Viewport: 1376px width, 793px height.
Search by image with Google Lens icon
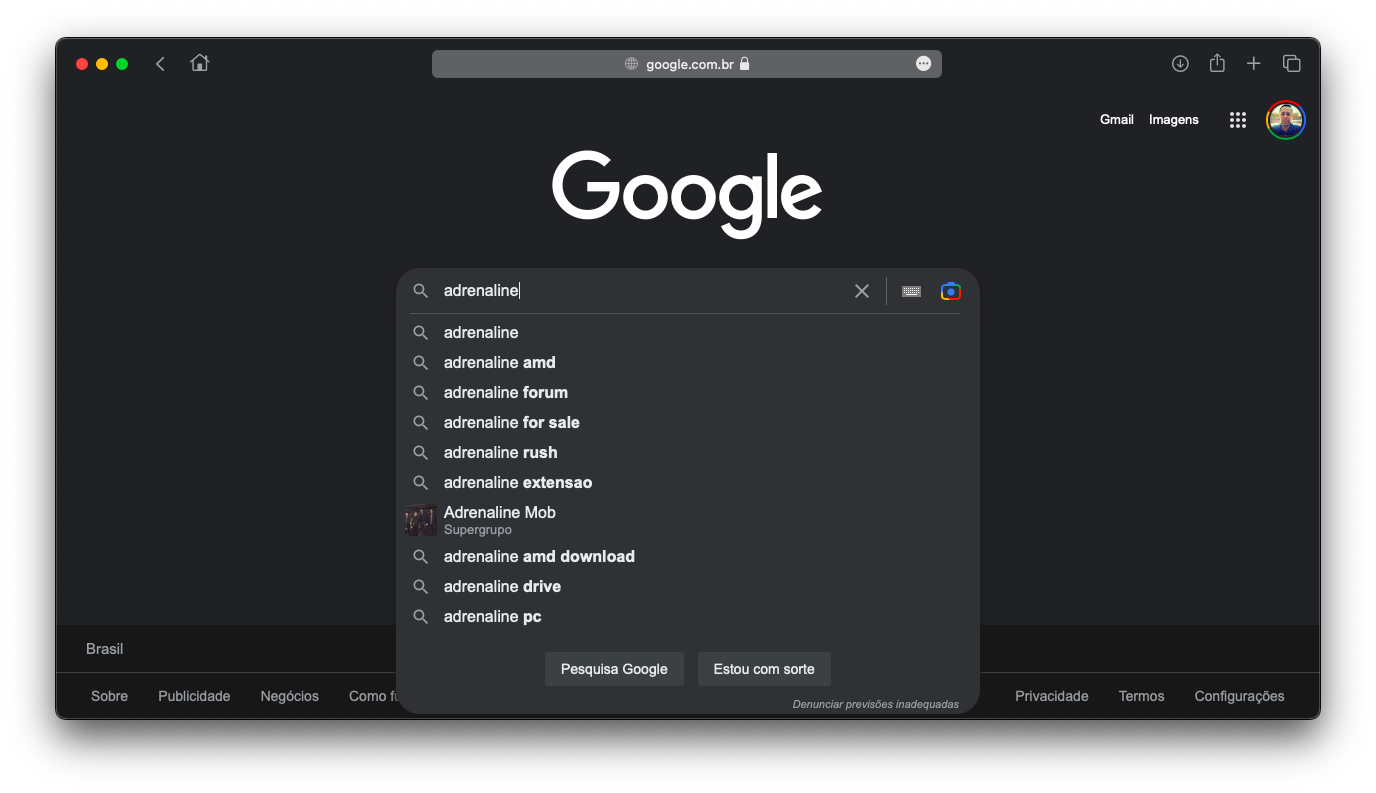951,291
